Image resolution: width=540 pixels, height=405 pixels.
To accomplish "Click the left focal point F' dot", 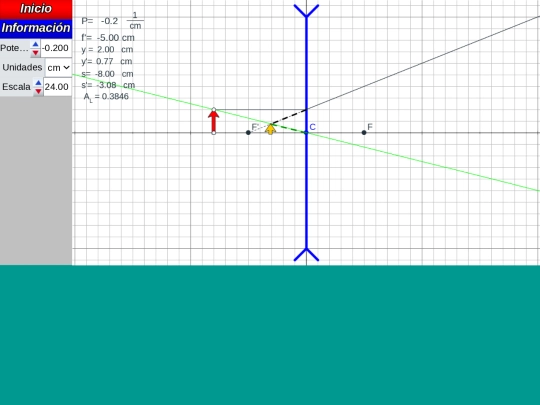I will pyautogui.click(x=248, y=133).
